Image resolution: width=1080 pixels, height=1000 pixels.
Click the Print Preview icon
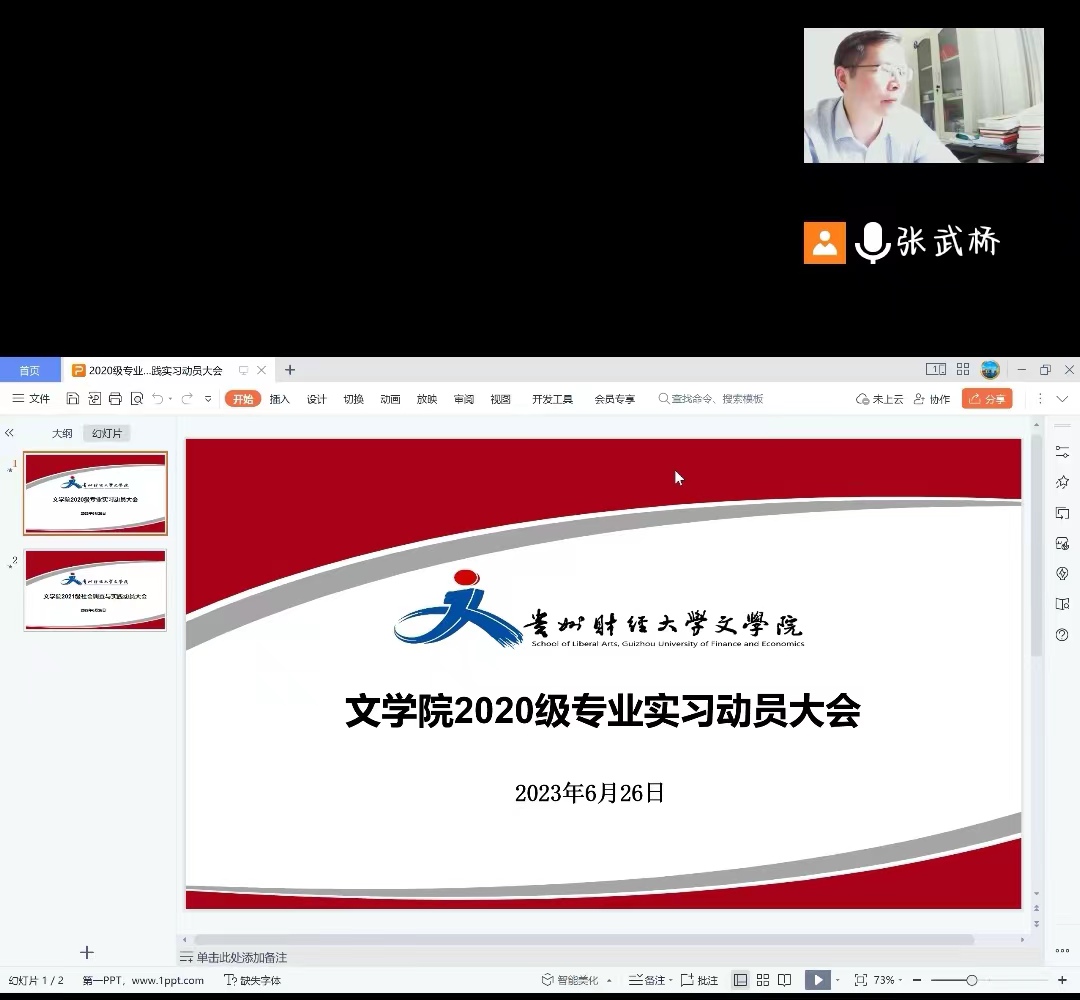(x=137, y=399)
